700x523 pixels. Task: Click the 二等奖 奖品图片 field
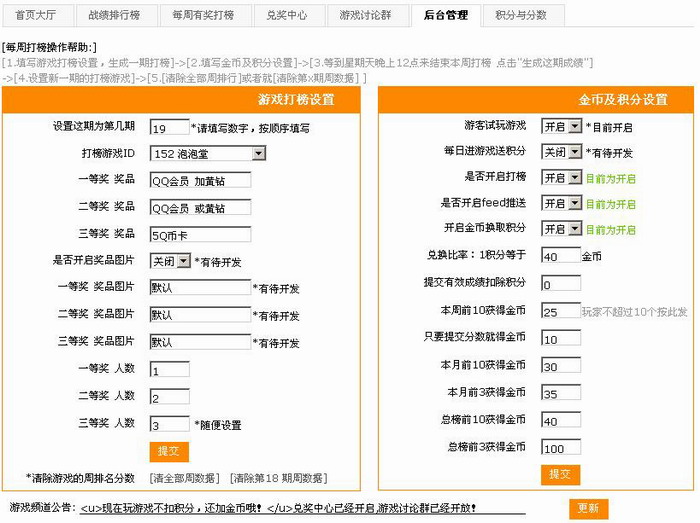pos(200,315)
